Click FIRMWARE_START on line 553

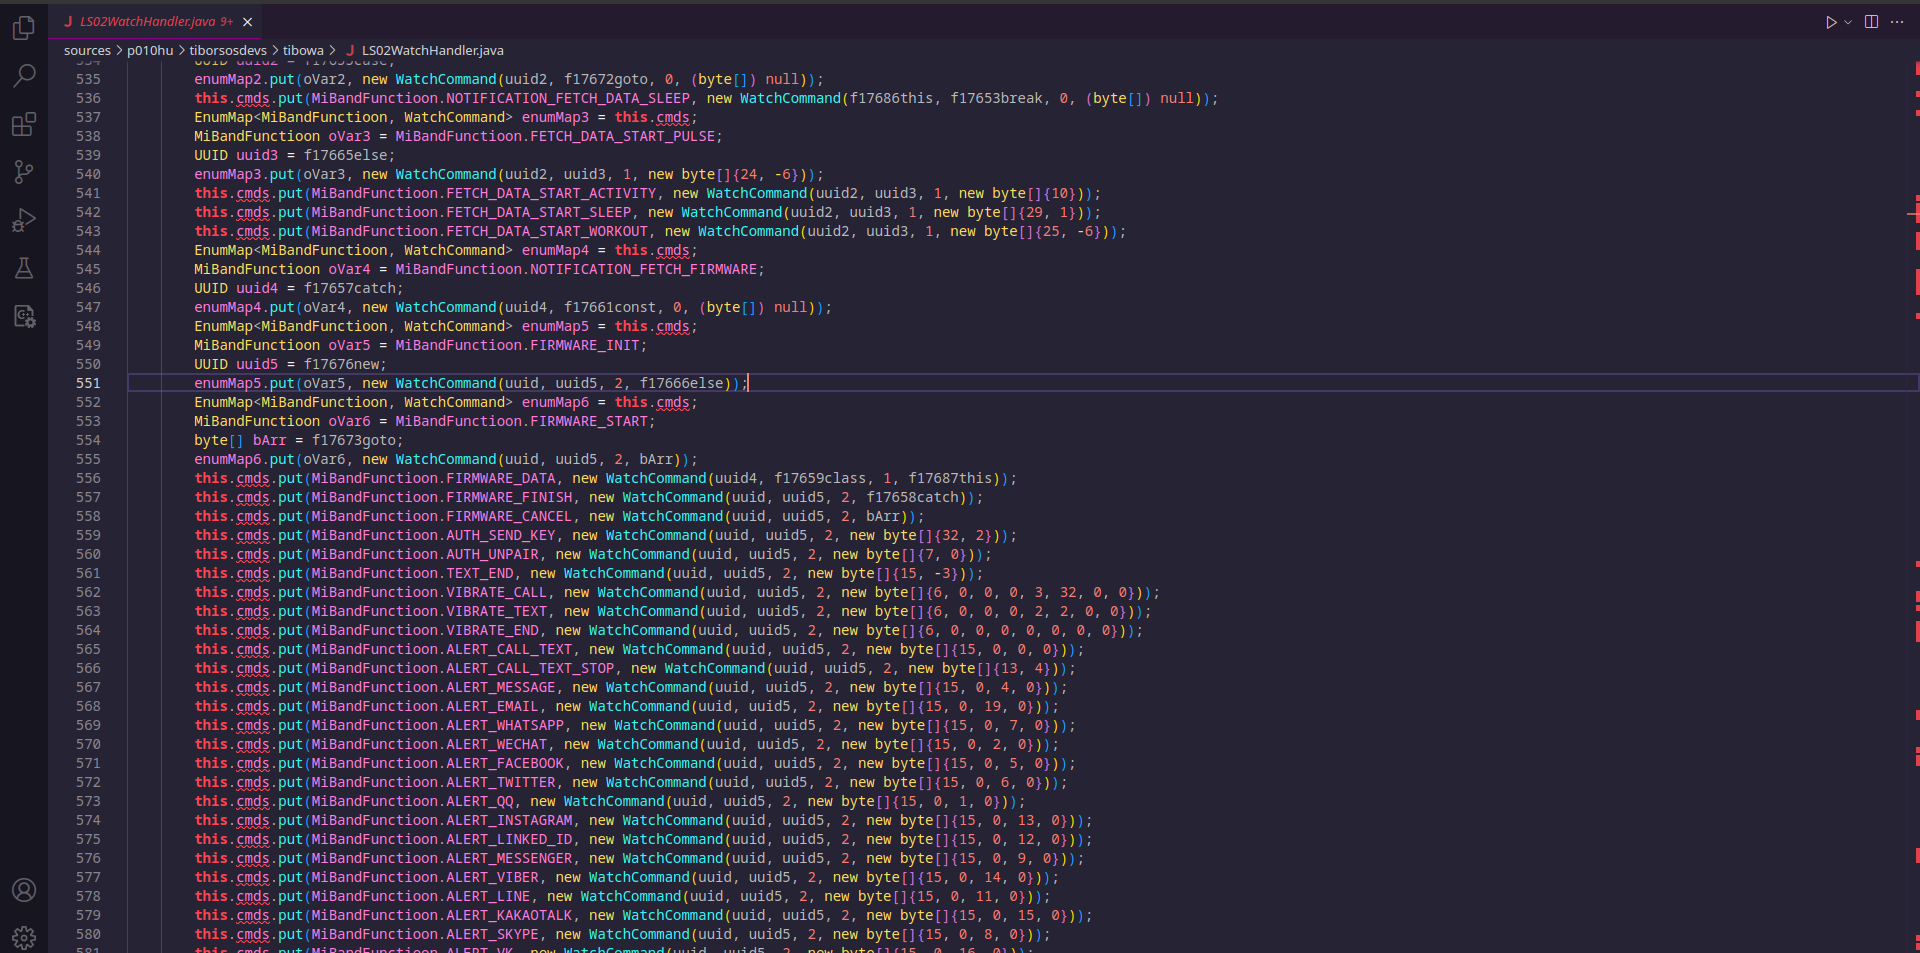click(589, 421)
